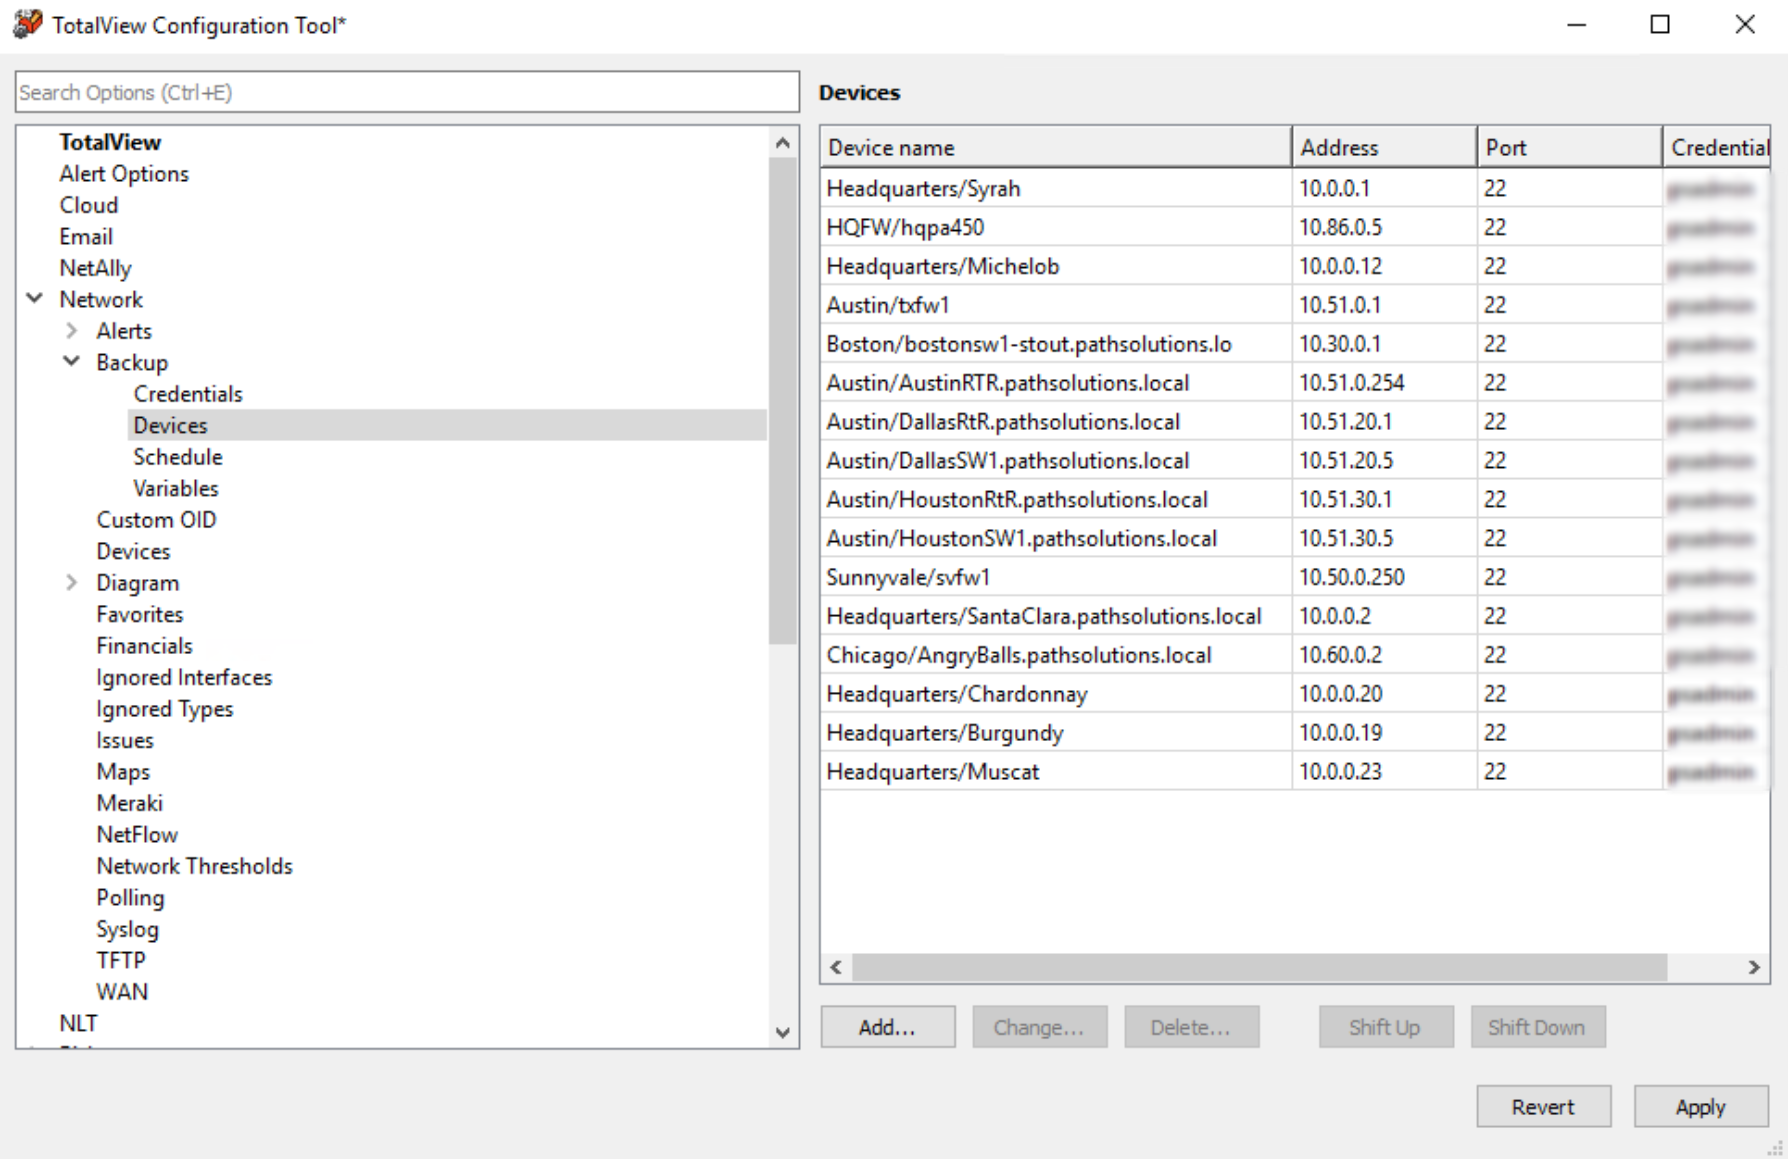Sort by Device name column header
The height and width of the screenshot is (1159, 1788).
(x=1055, y=147)
